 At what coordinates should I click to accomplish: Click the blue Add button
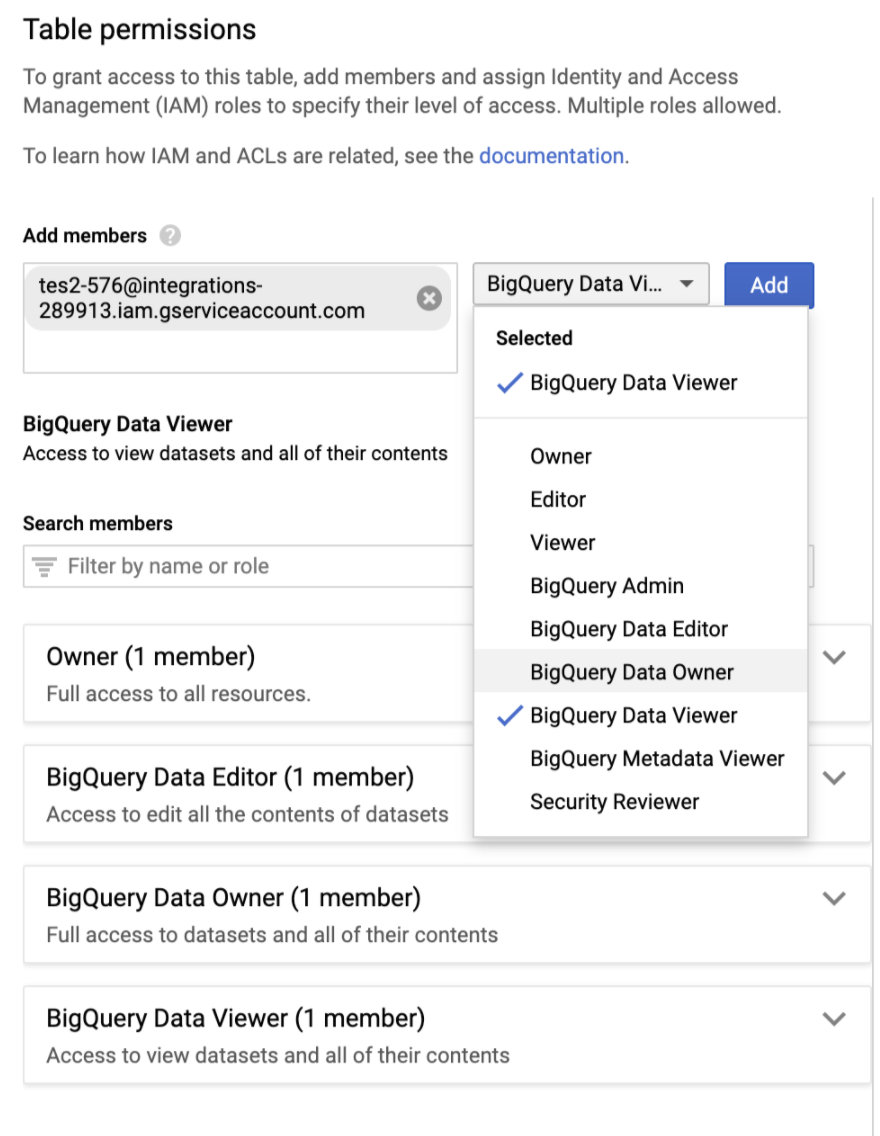point(768,285)
